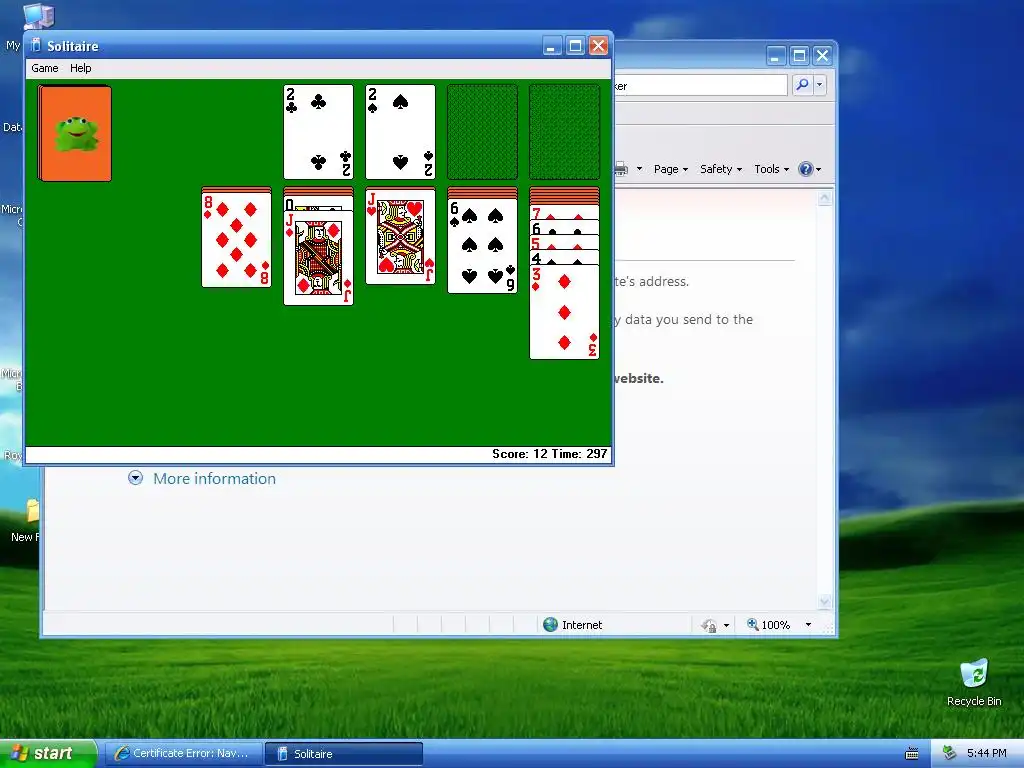Open the search provider dropdown arrow

tap(820, 85)
